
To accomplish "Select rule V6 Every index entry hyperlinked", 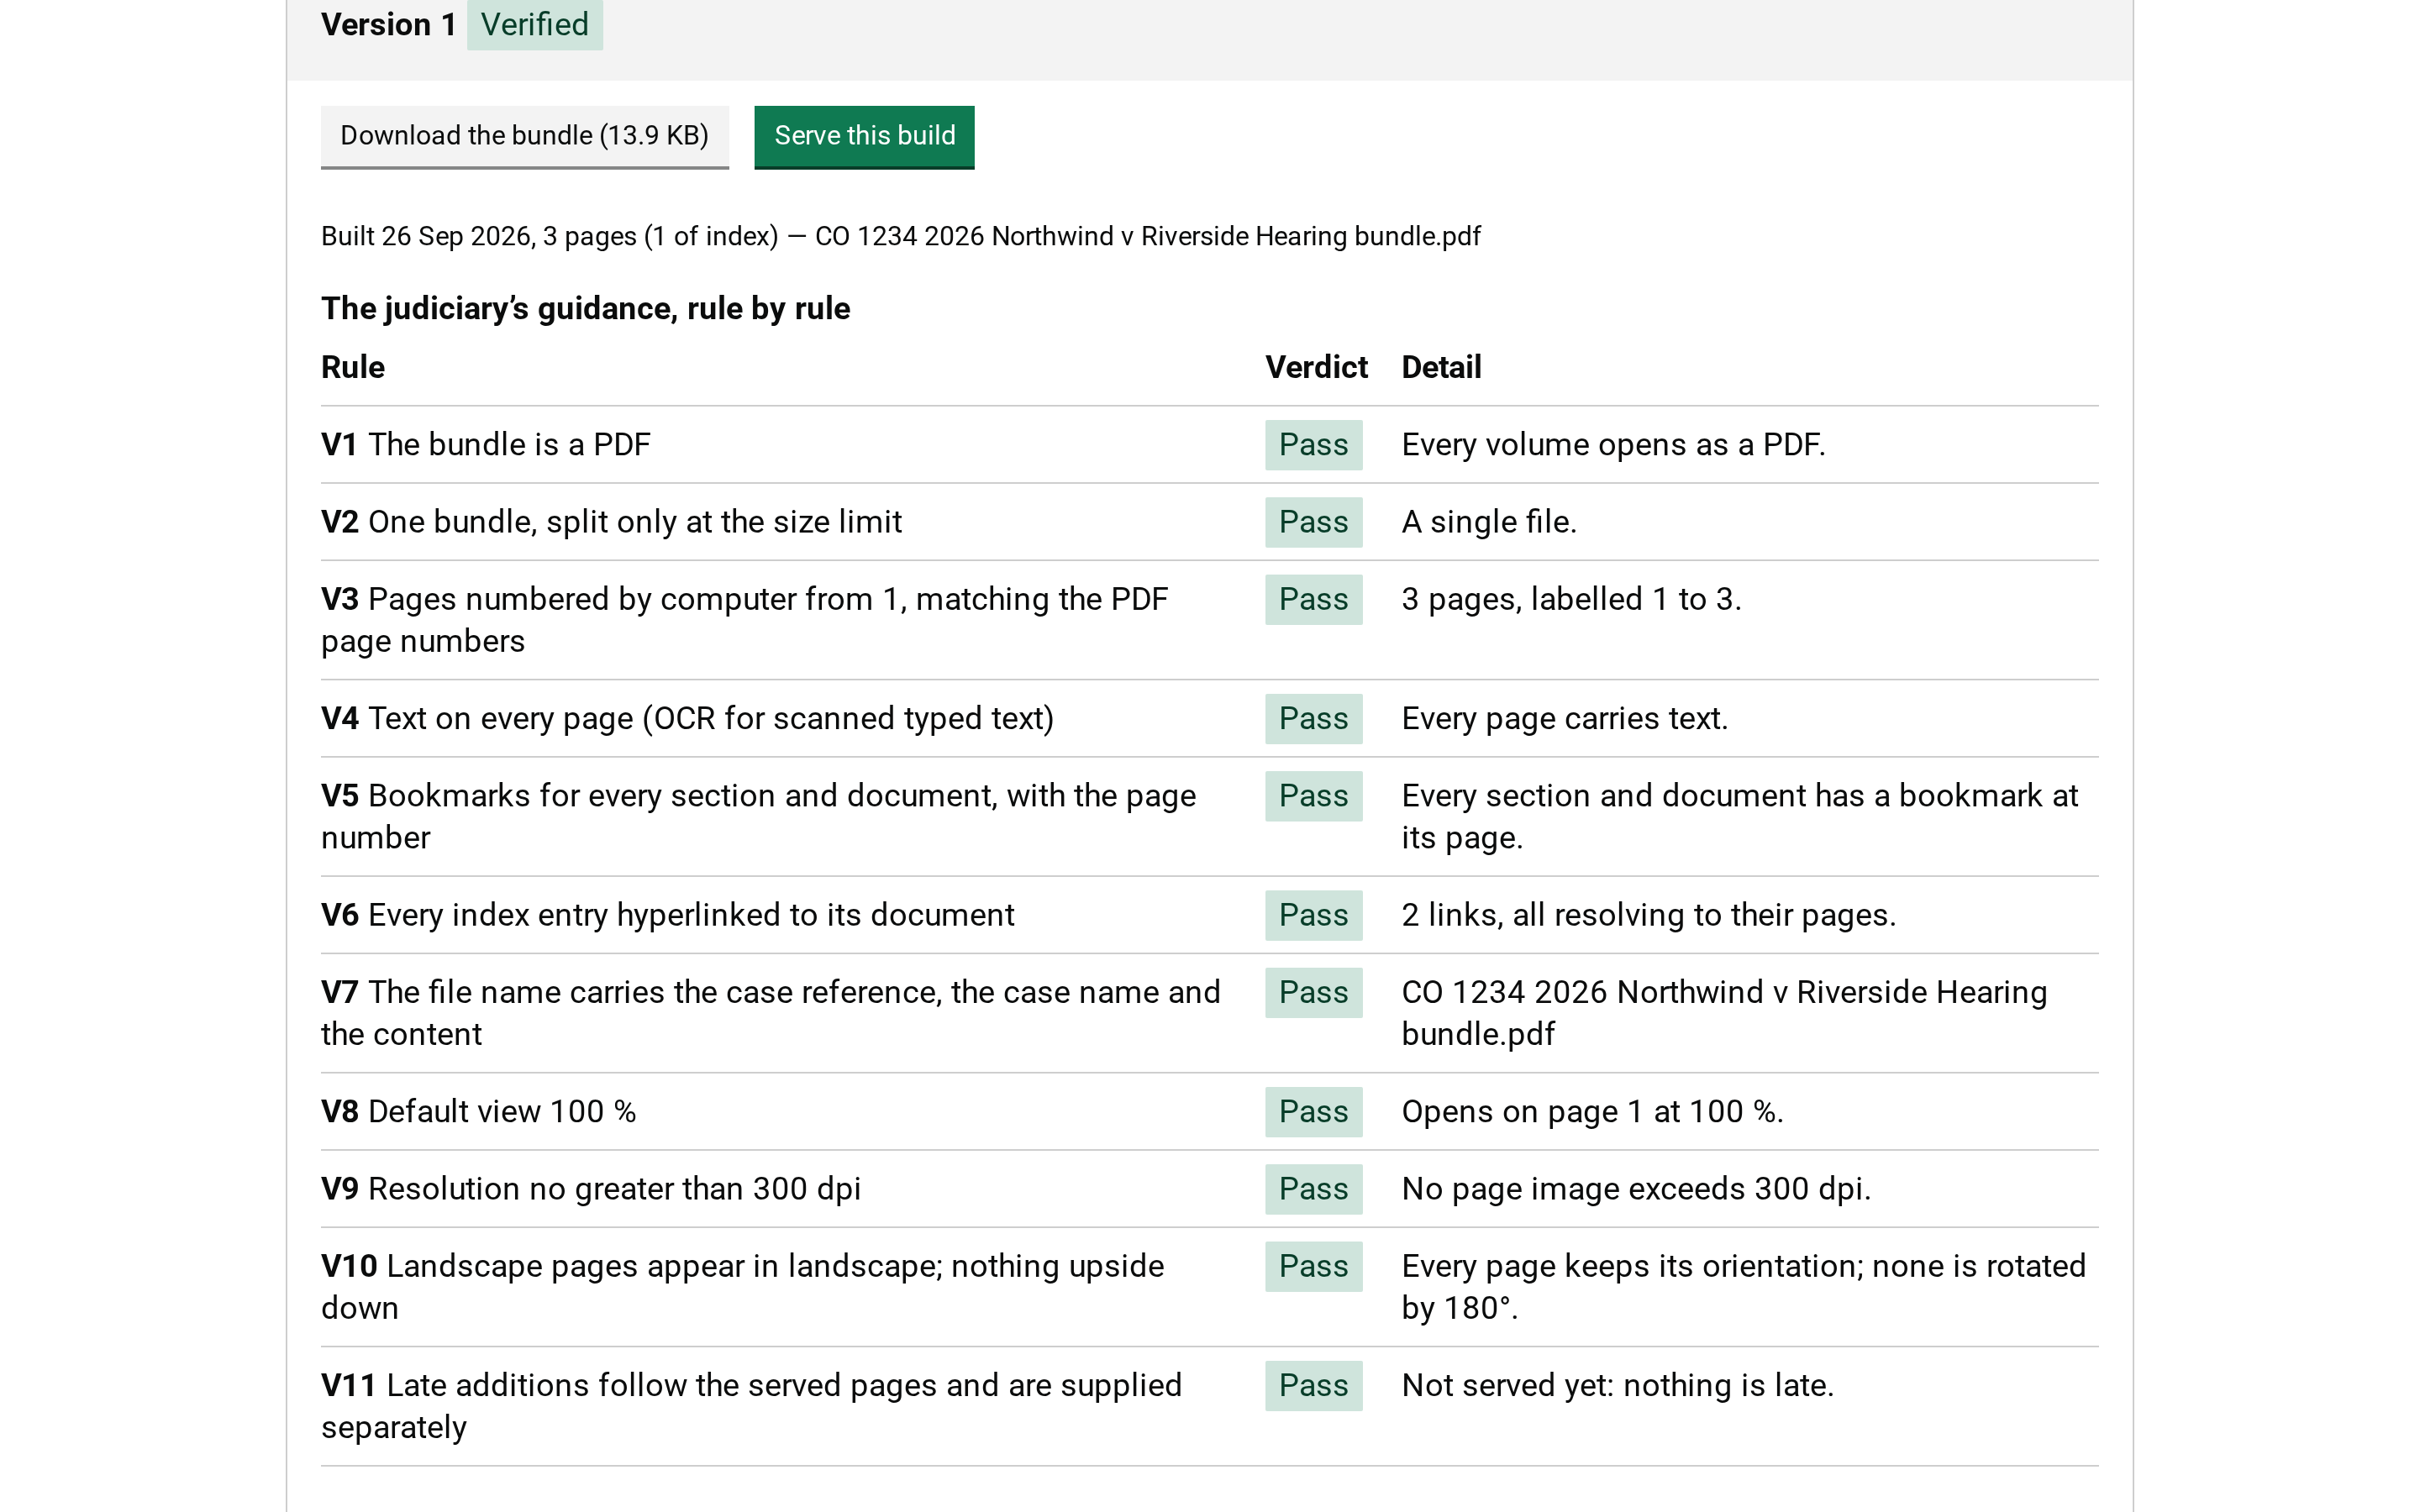I will pos(667,914).
